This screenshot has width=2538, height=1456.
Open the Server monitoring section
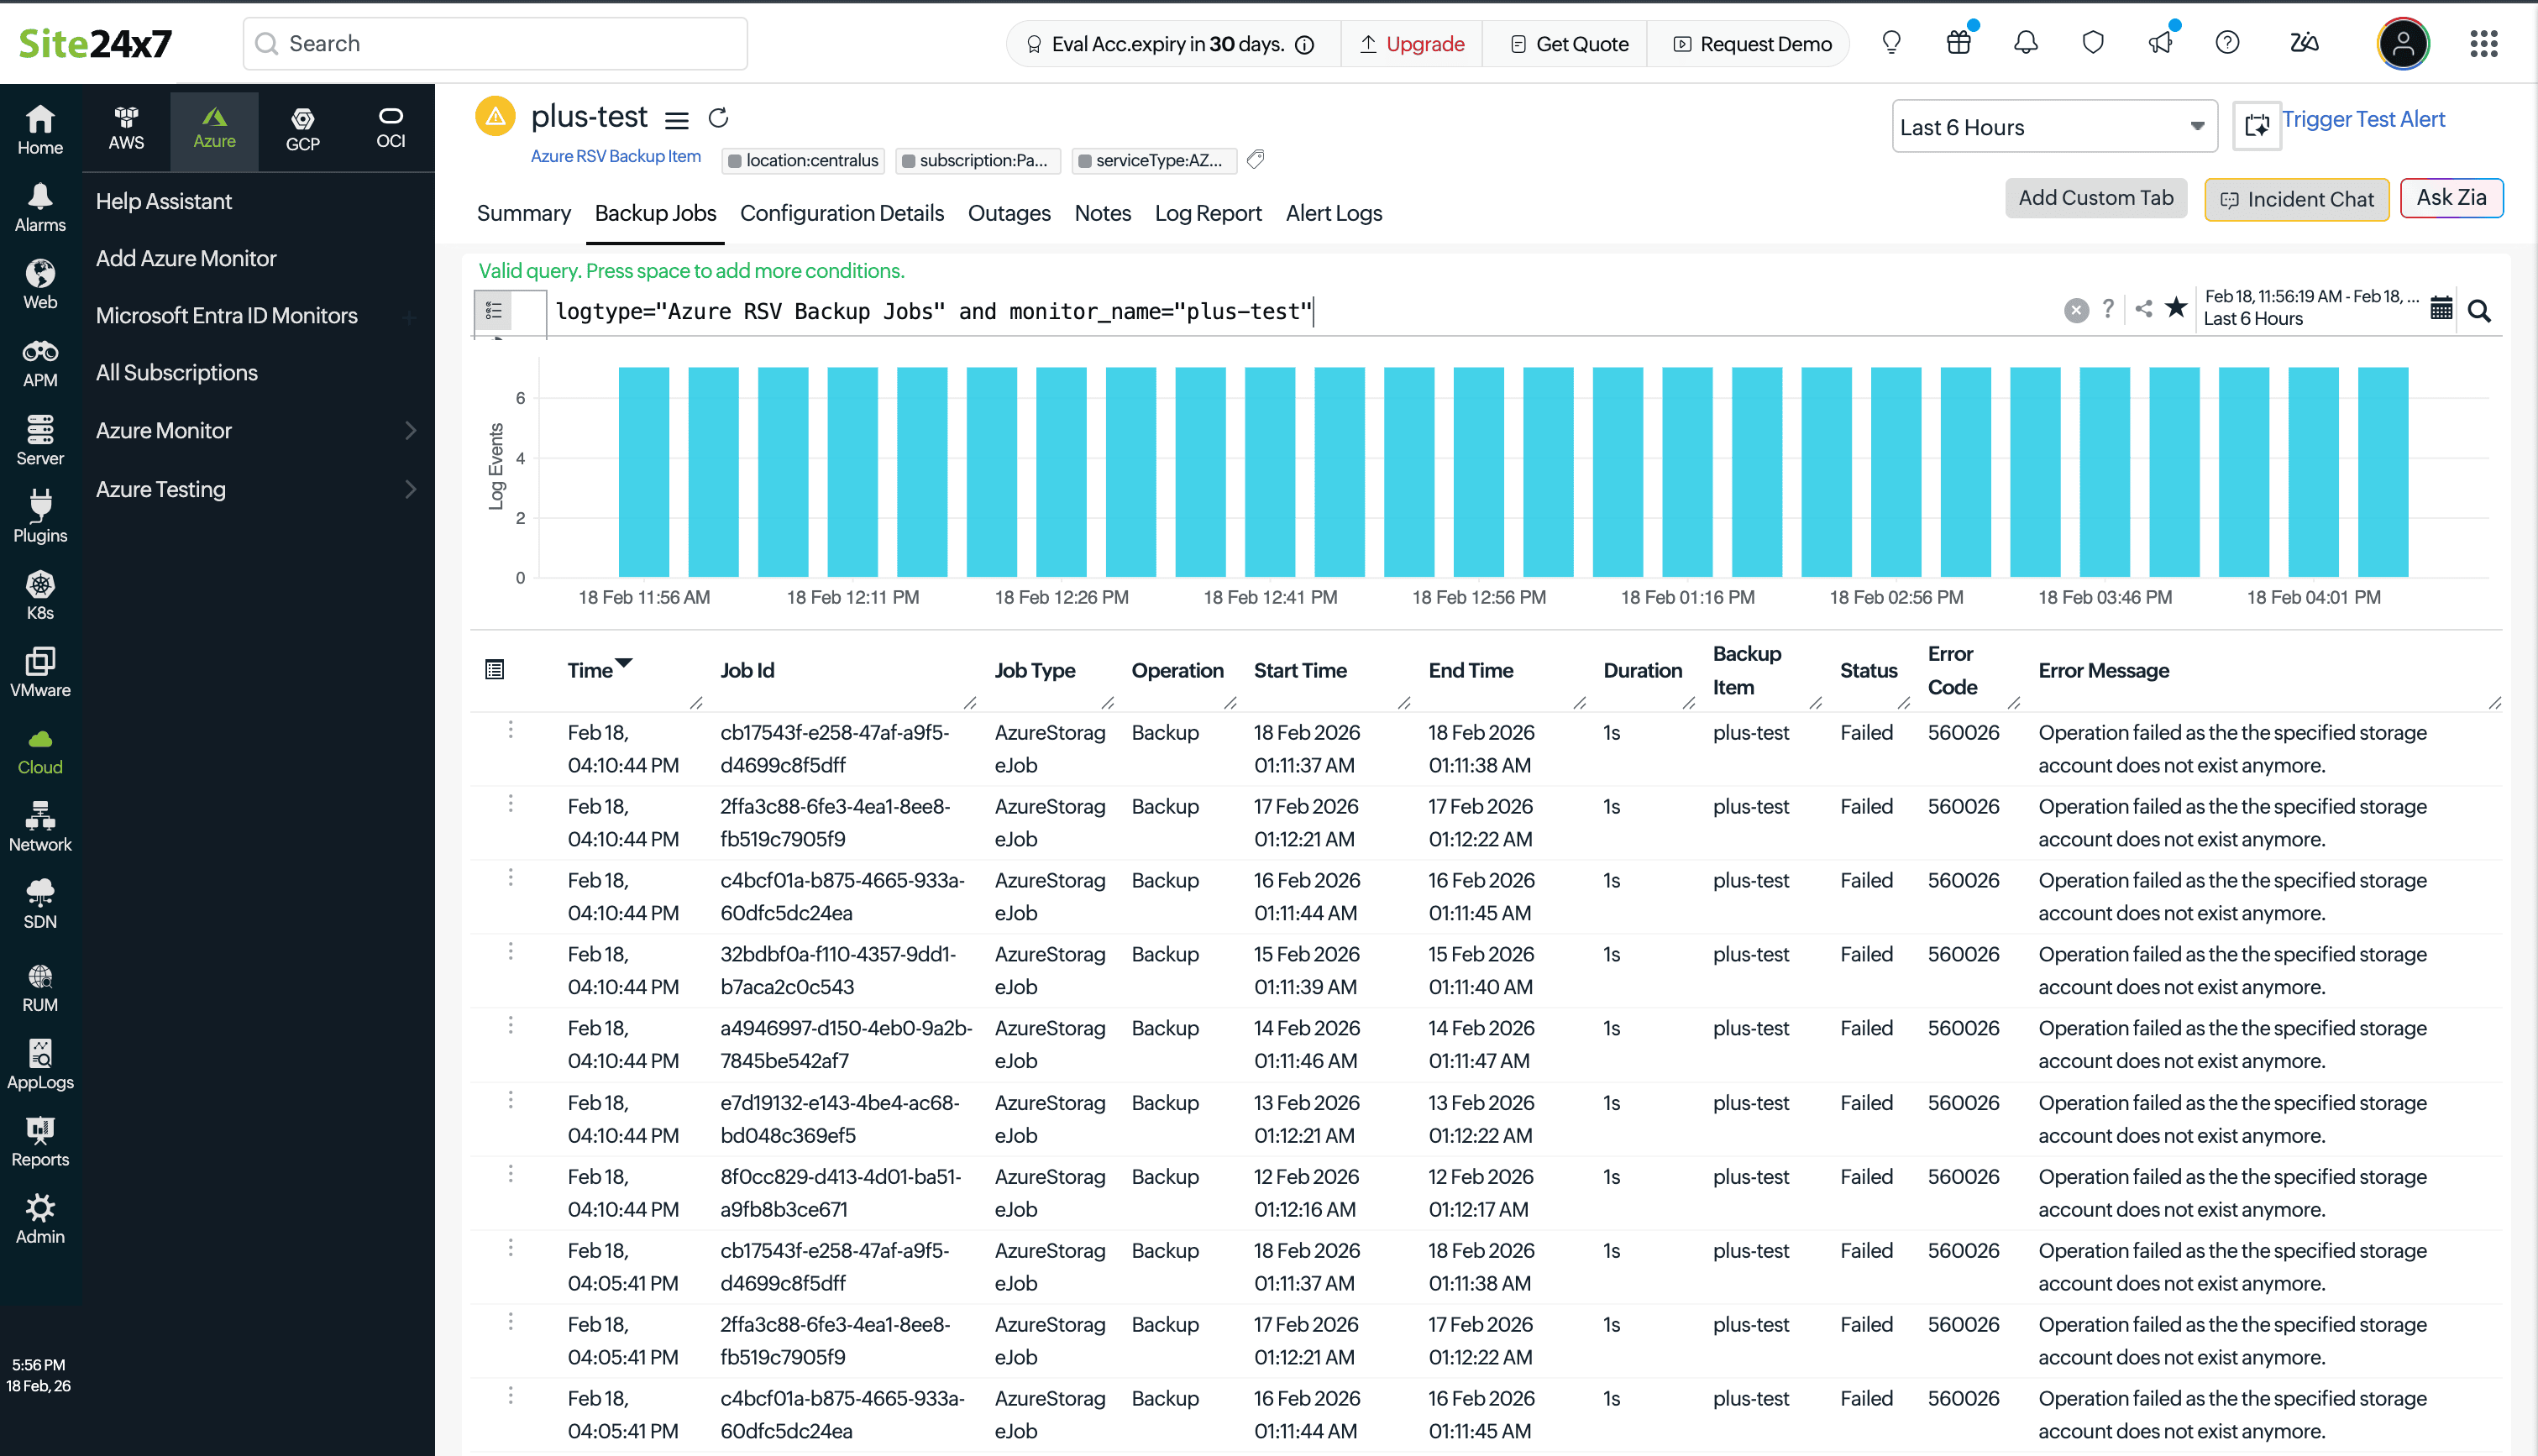[x=40, y=441]
